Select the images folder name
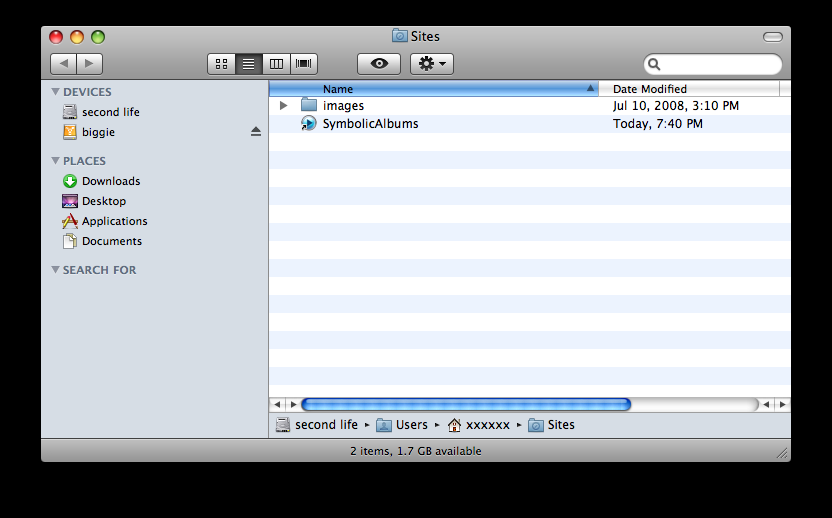The height and width of the screenshot is (518, 832). click(x=343, y=106)
